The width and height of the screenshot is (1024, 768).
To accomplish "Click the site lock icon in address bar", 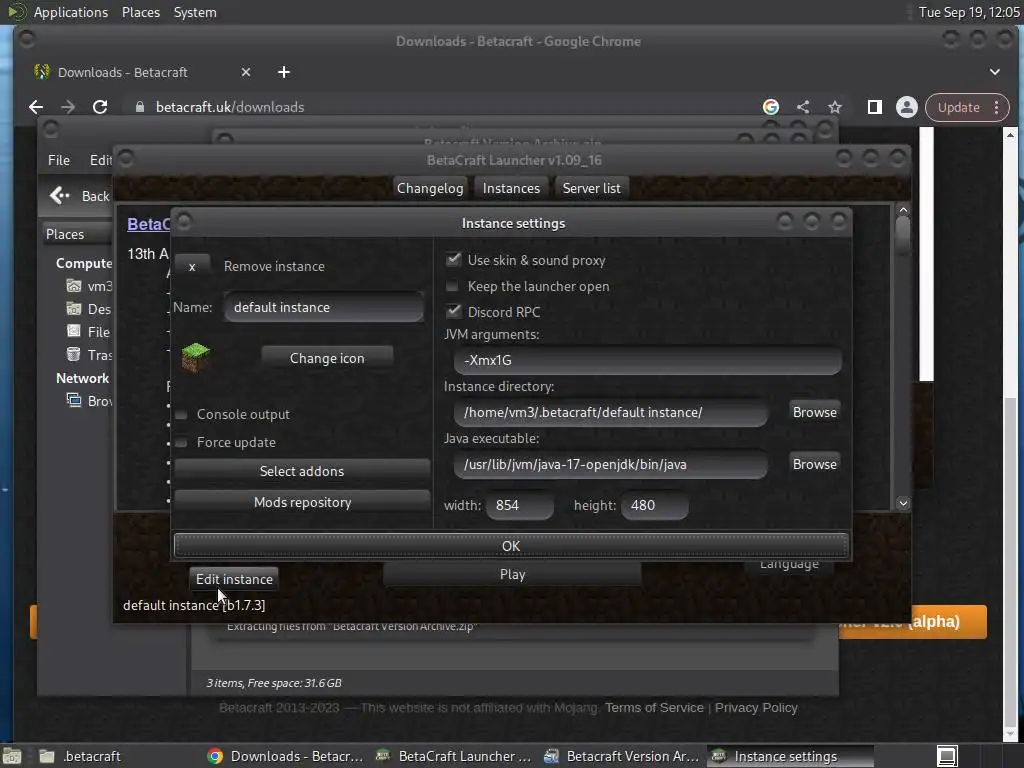I will tap(140, 107).
